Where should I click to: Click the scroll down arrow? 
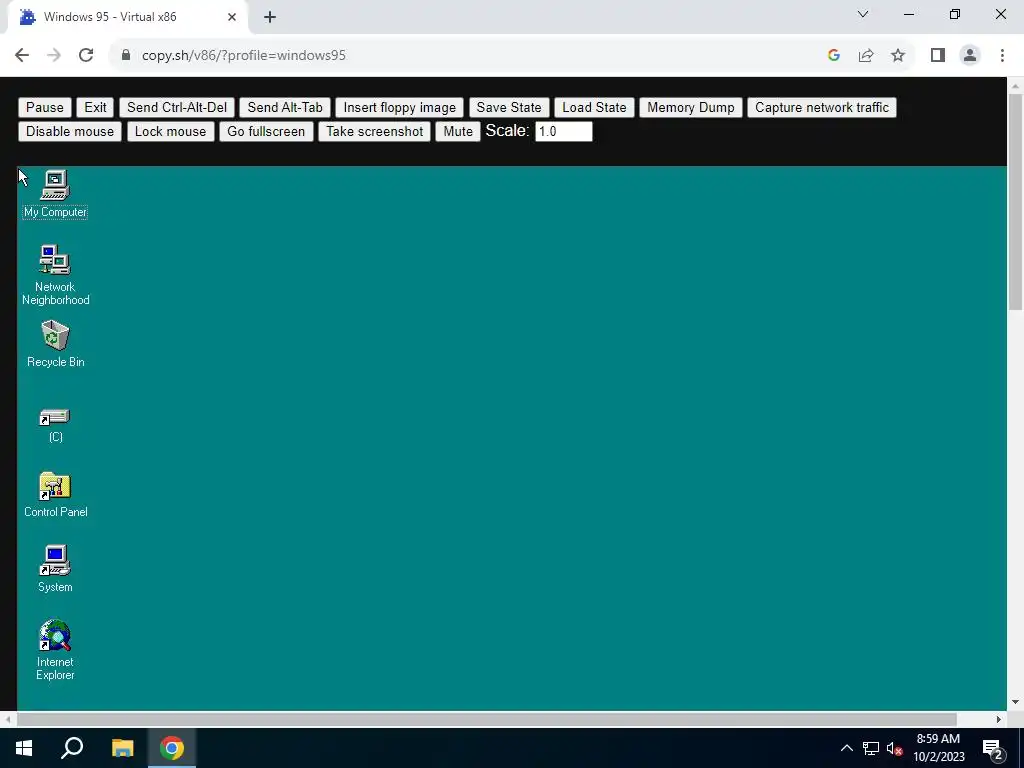coord(1016,702)
